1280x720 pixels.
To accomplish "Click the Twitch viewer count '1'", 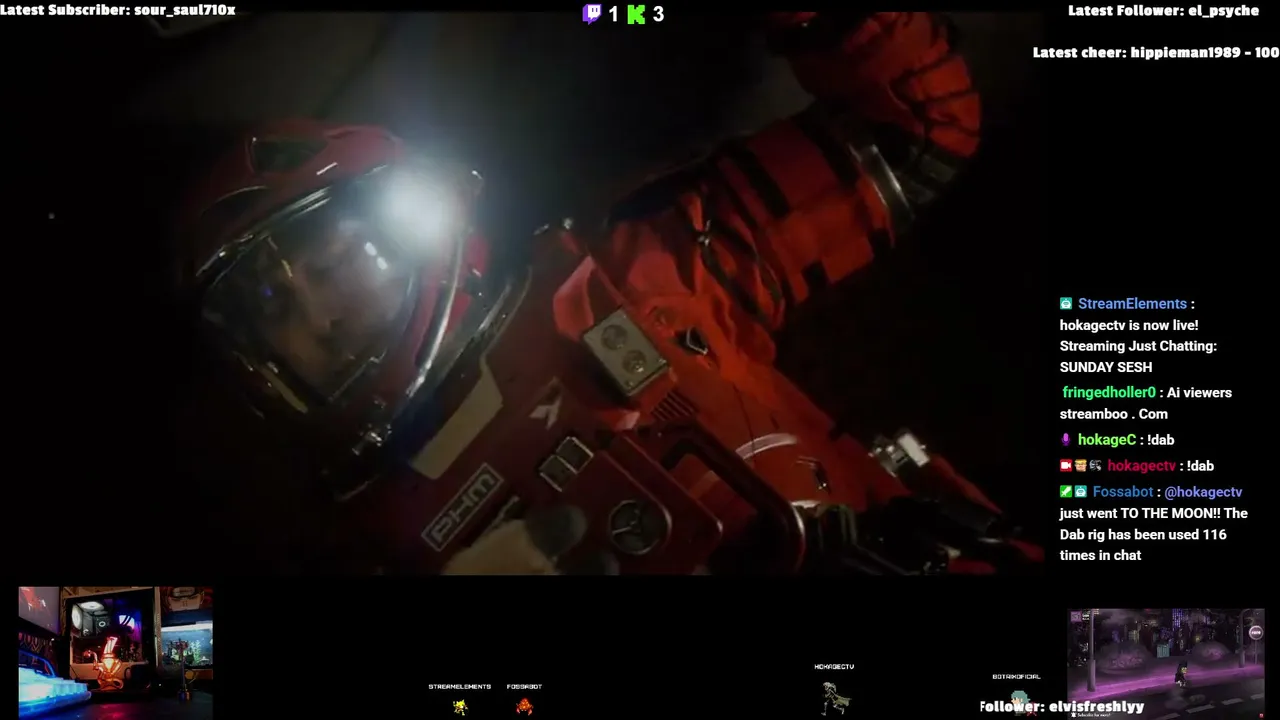I will click(x=613, y=14).
